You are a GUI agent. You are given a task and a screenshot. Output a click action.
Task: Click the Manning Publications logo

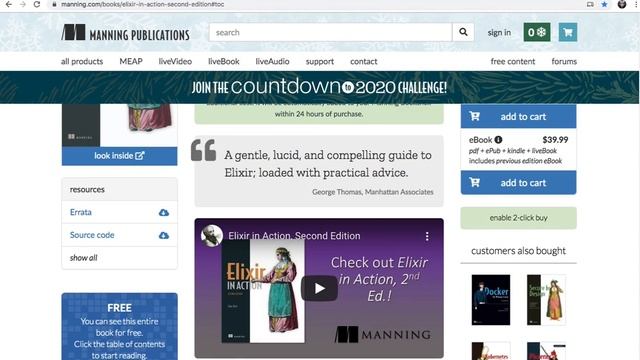point(125,33)
